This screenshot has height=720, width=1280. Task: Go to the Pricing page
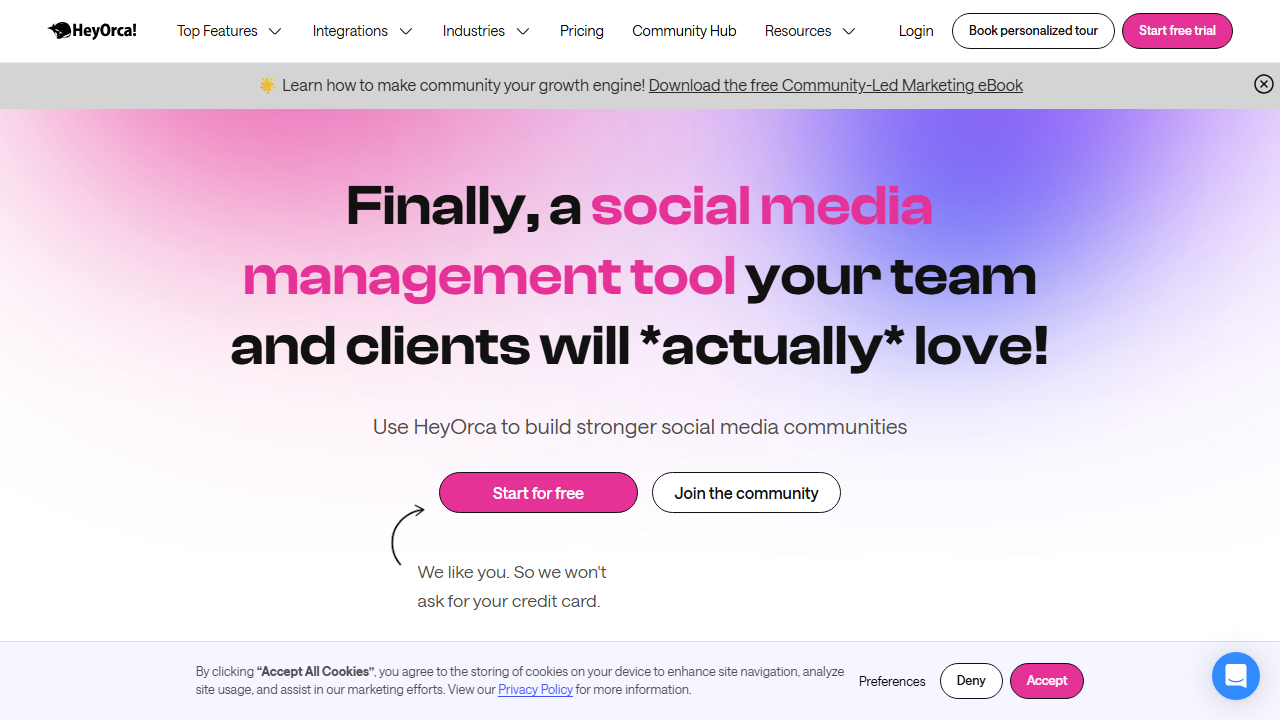click(x=582, y=31)
